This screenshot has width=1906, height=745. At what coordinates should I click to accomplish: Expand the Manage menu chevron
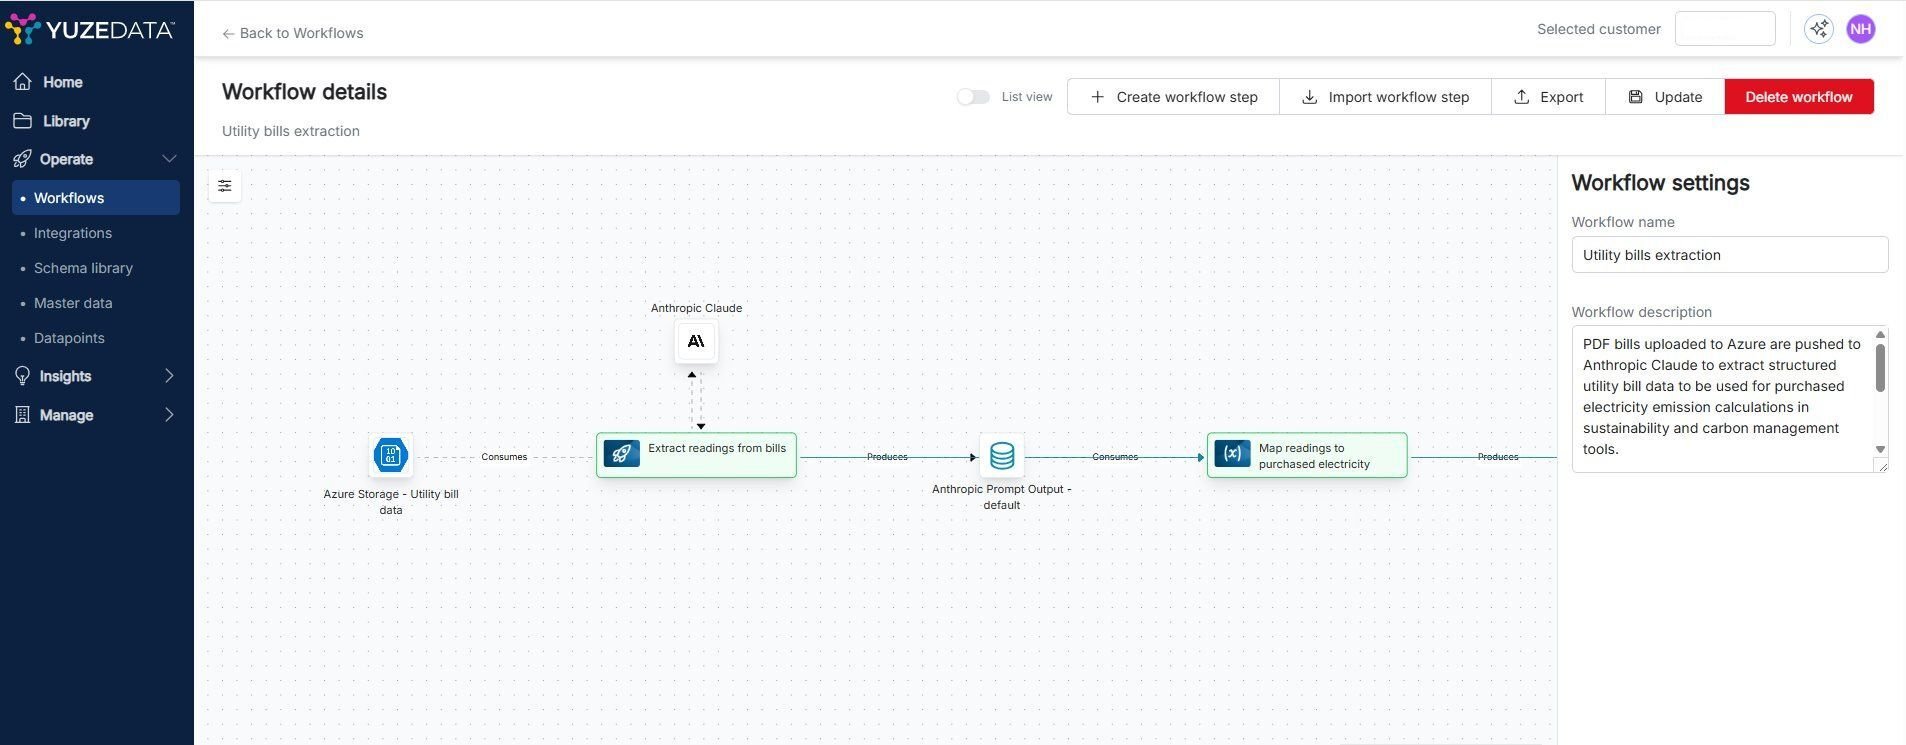[x=169, y=415]
